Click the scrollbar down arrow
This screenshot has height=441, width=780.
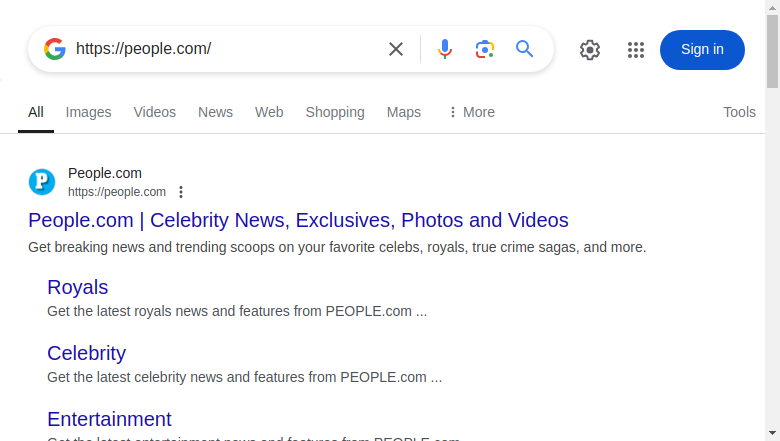click(773, 434)
